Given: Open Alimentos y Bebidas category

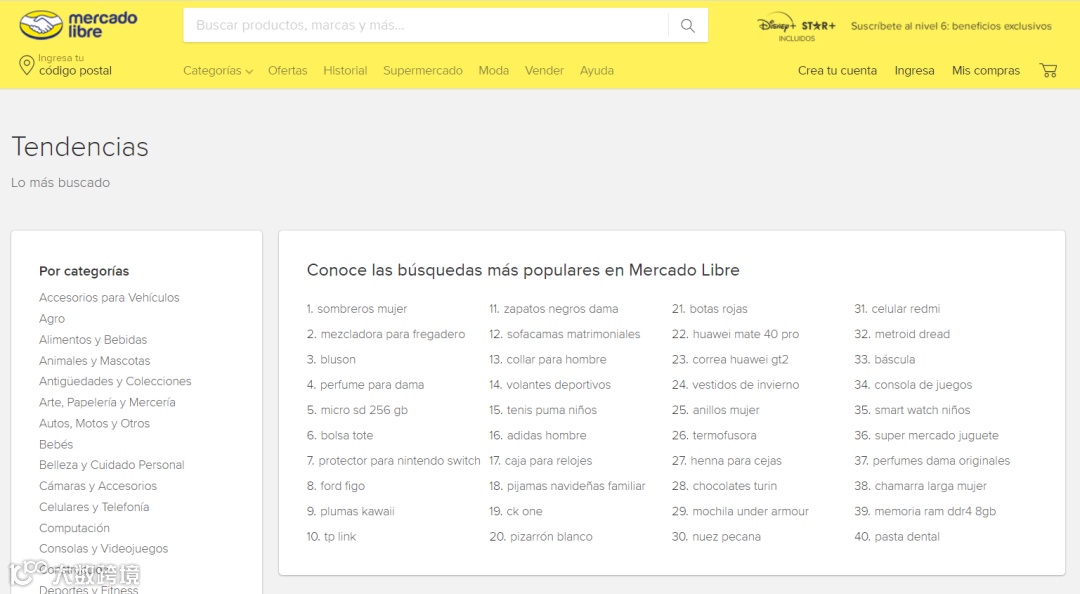Looking at the screenshot, I should coord(93,340).
